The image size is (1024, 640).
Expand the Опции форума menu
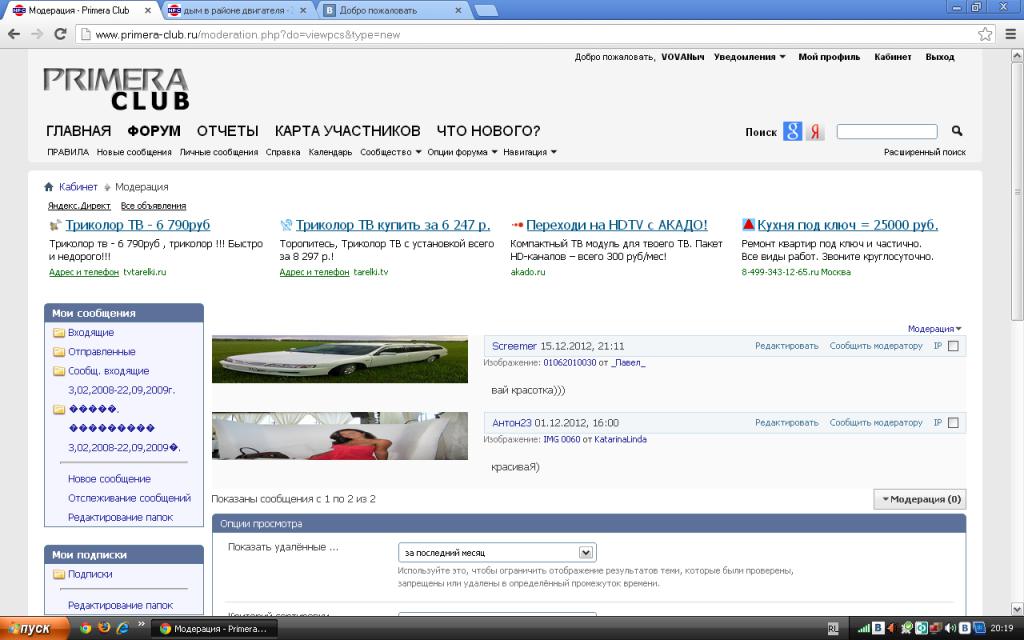[462, 152]
